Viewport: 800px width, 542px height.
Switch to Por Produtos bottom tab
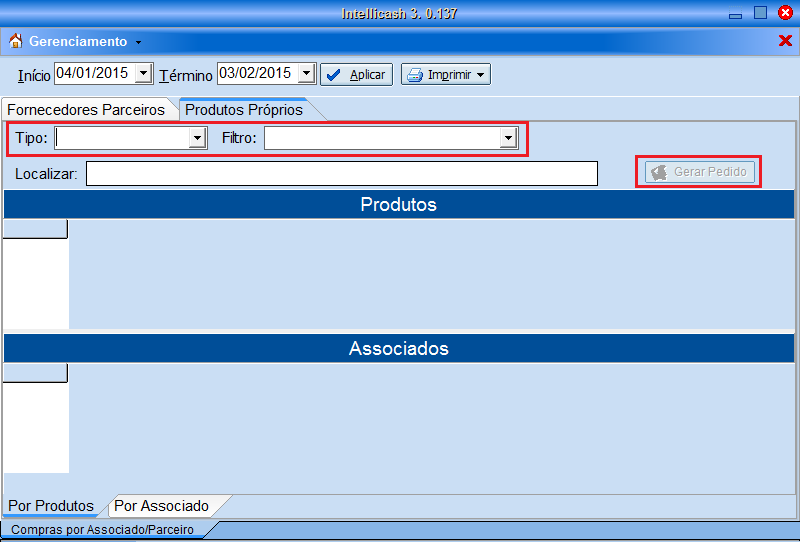click(x=51, y=506)
